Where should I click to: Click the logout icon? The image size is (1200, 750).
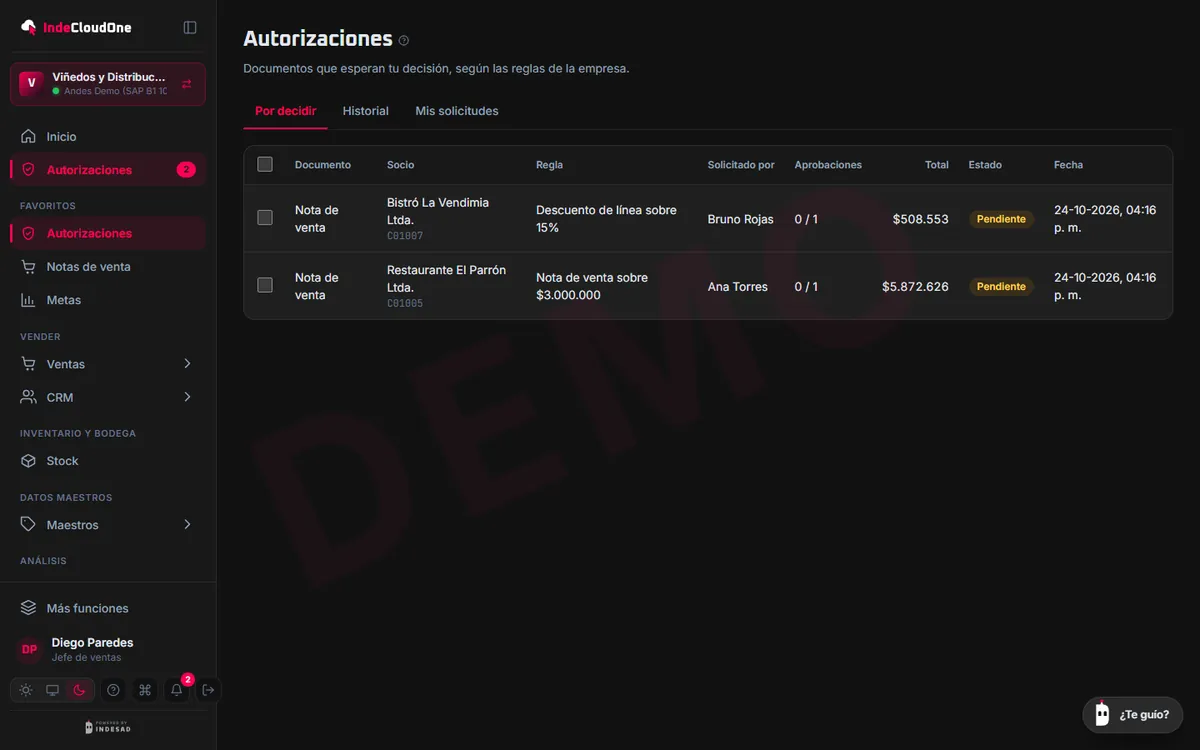tap(208, 690)
